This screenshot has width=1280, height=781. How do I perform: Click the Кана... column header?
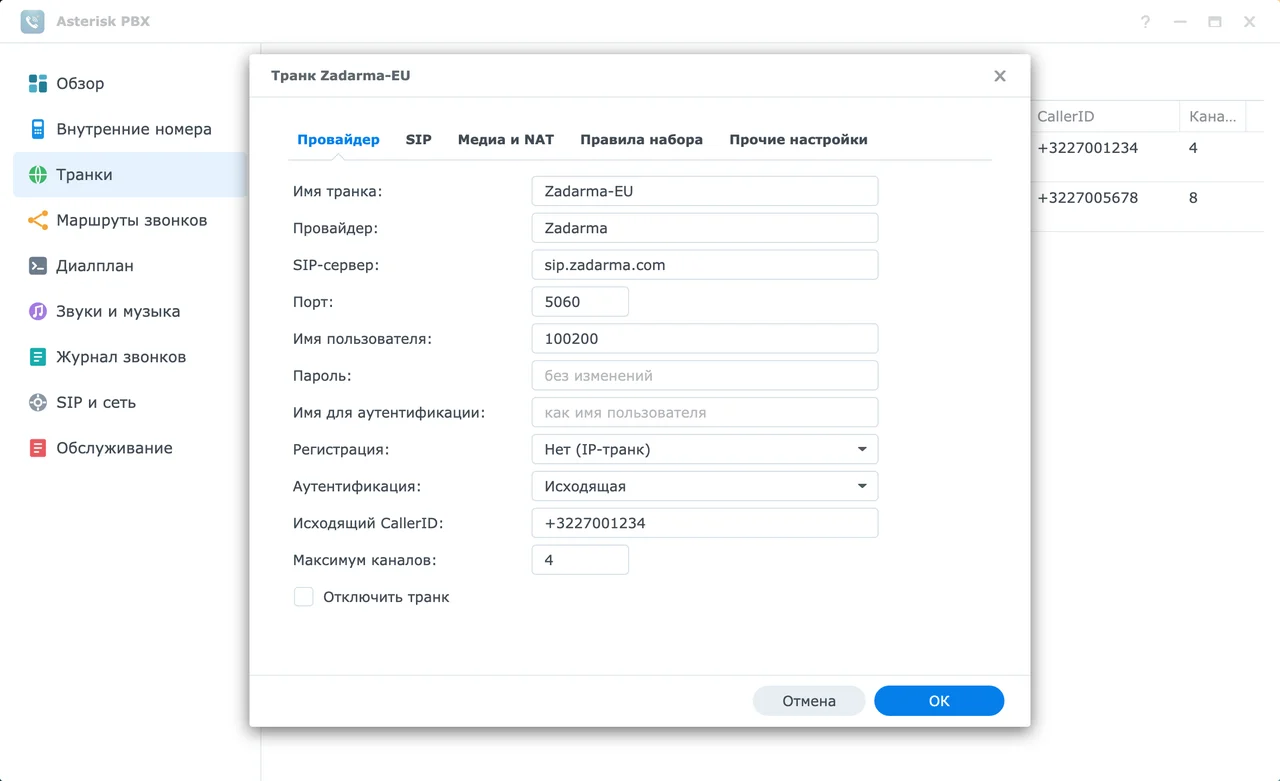pos(1213,116)
